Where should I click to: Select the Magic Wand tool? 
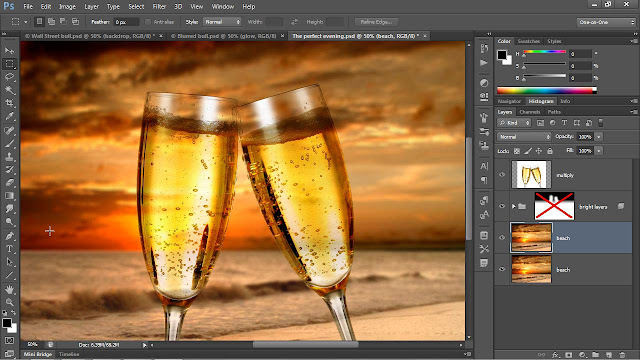coord(9,90)
